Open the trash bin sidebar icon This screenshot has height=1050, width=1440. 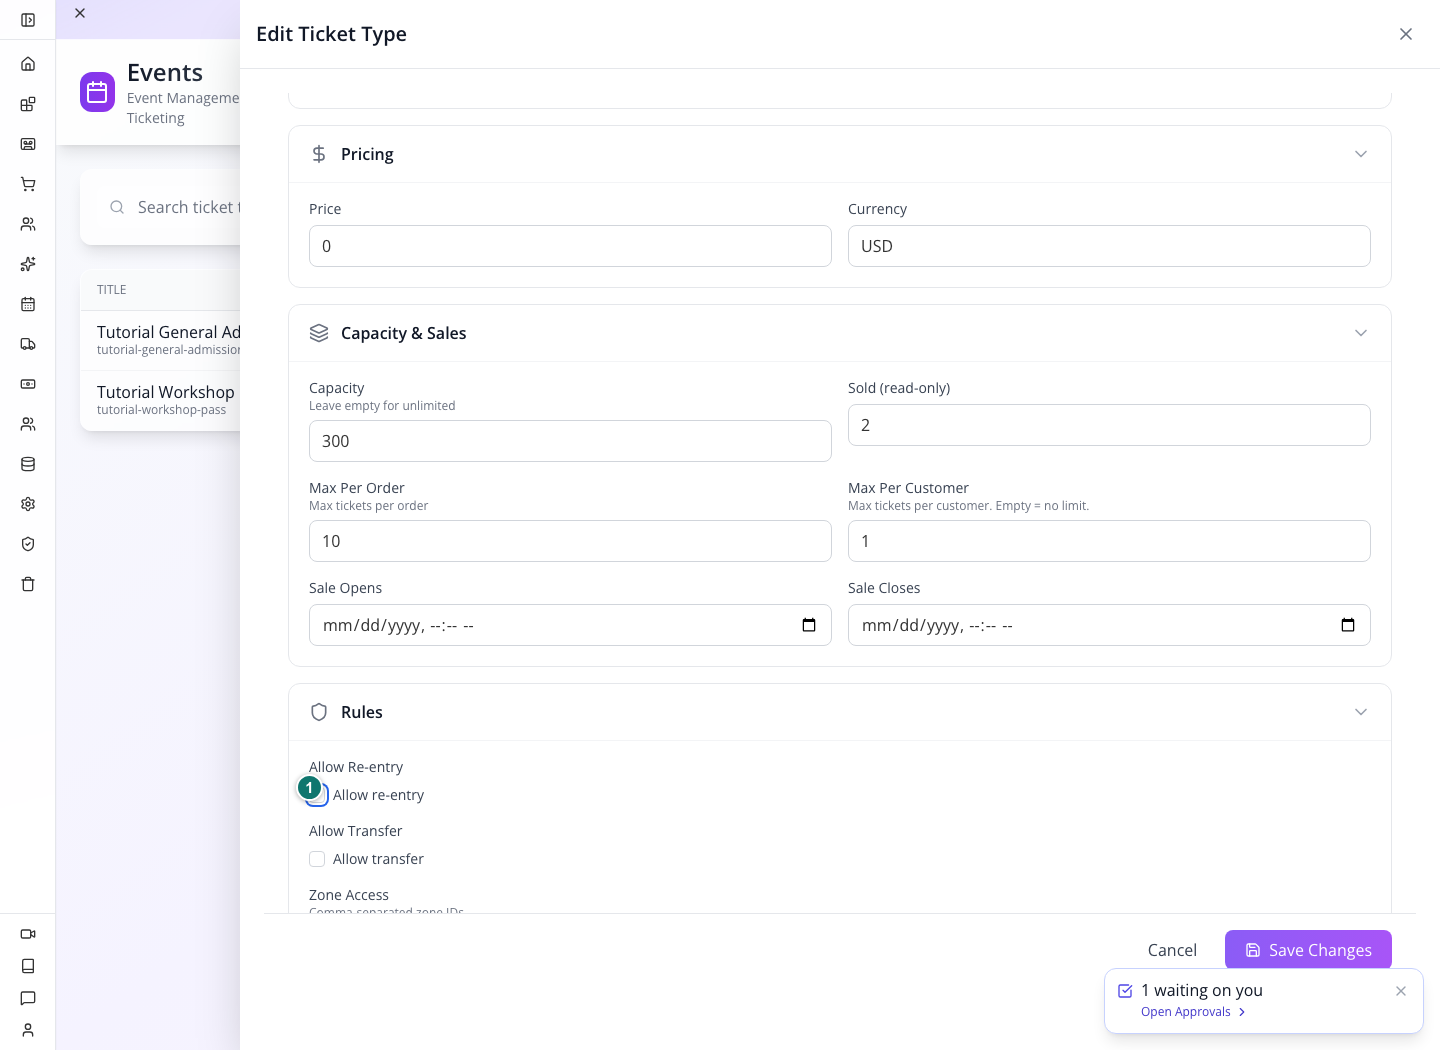pos(28,584)
